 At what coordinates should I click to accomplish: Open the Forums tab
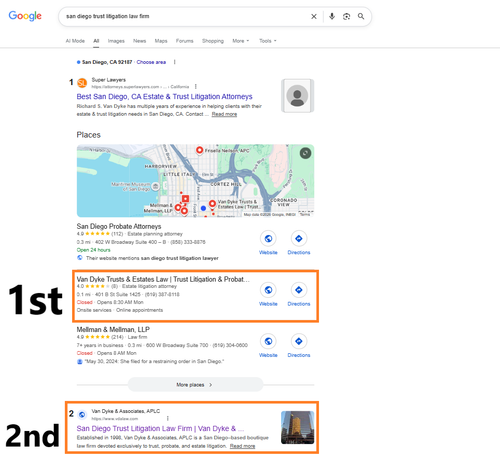pyautogui.click(x=184, y=41)
